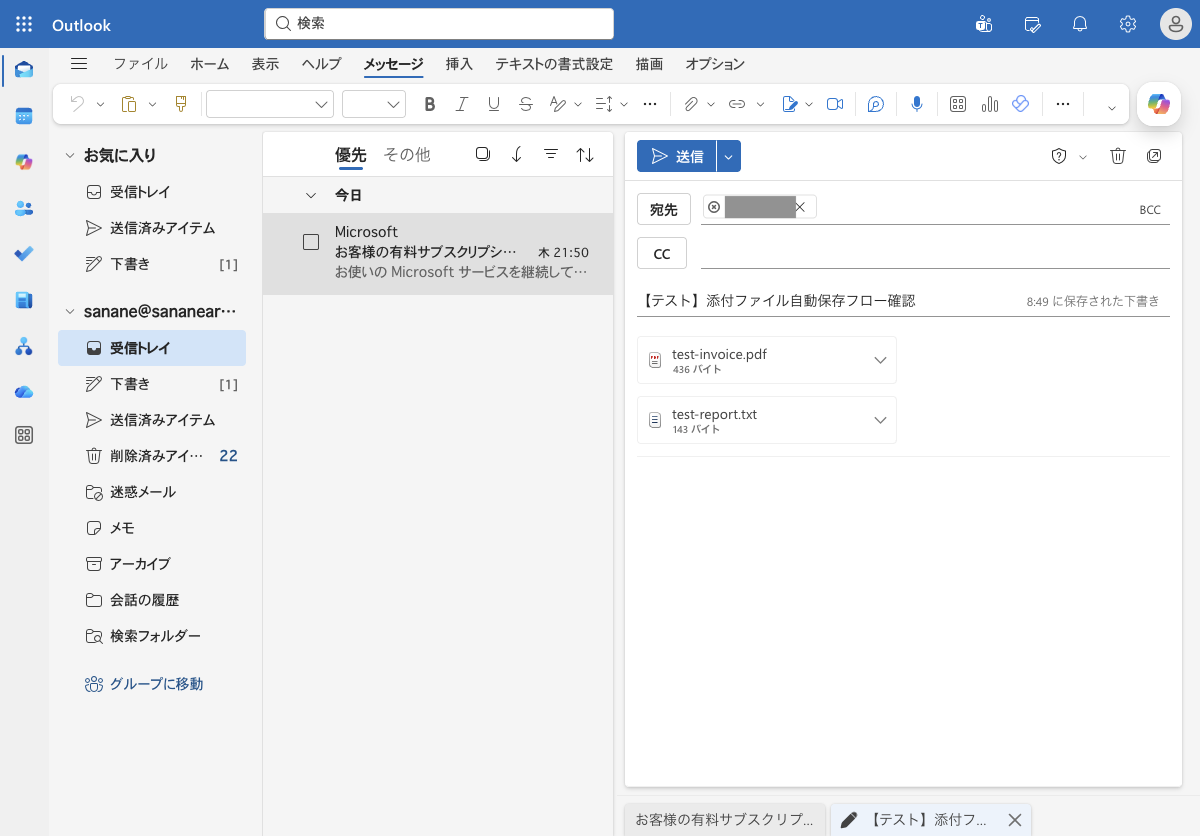Click the CC button
Screen dimensions: 1200x836
[x=662, y=253]
